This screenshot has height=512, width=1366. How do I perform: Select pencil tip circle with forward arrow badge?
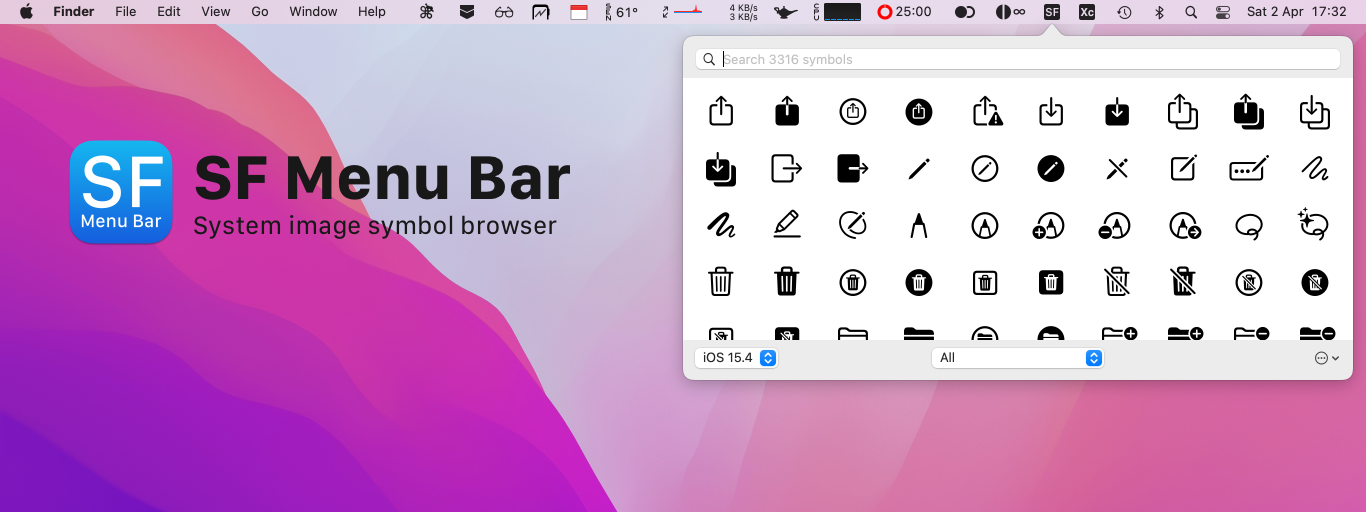(x=1185, y=227)
